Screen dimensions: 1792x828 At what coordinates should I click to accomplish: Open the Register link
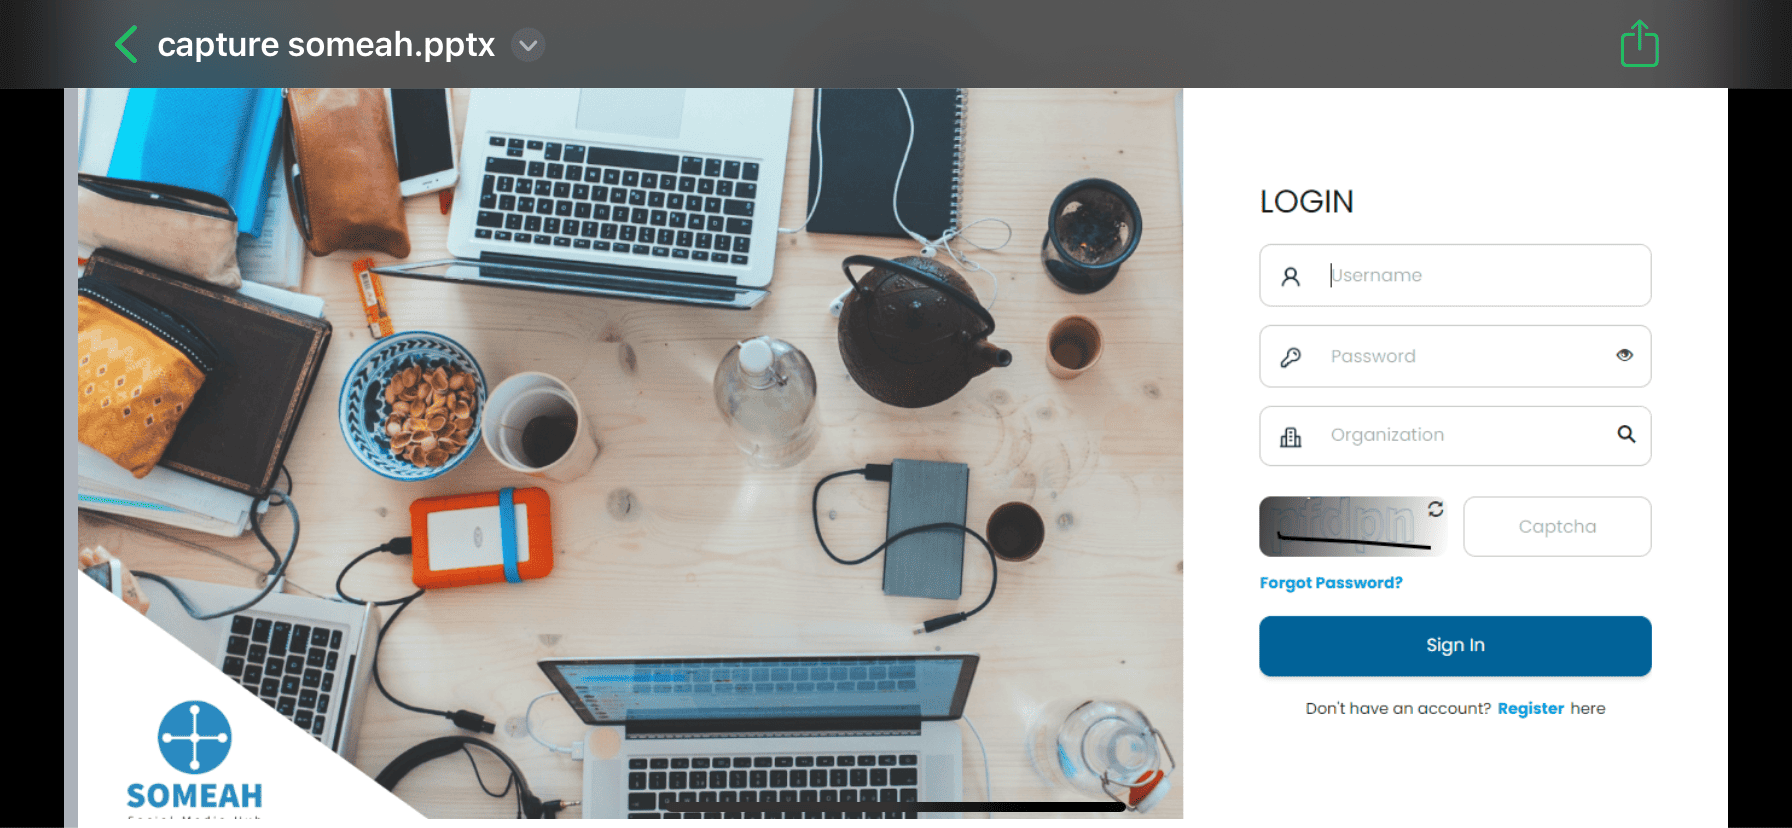pyautogui.click(x=1530, y=708)
